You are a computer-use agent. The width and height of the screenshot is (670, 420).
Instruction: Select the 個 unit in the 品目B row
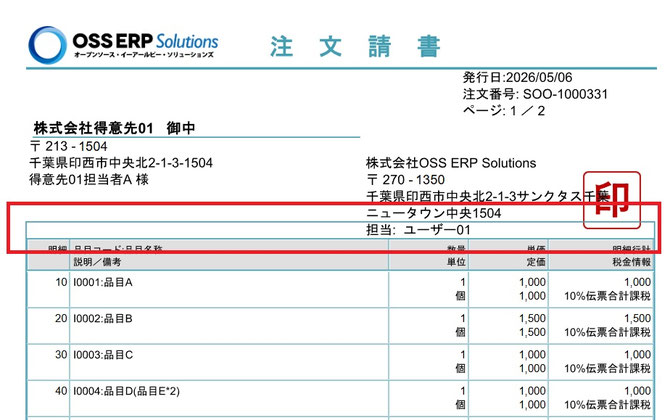(x=460, y=332)
